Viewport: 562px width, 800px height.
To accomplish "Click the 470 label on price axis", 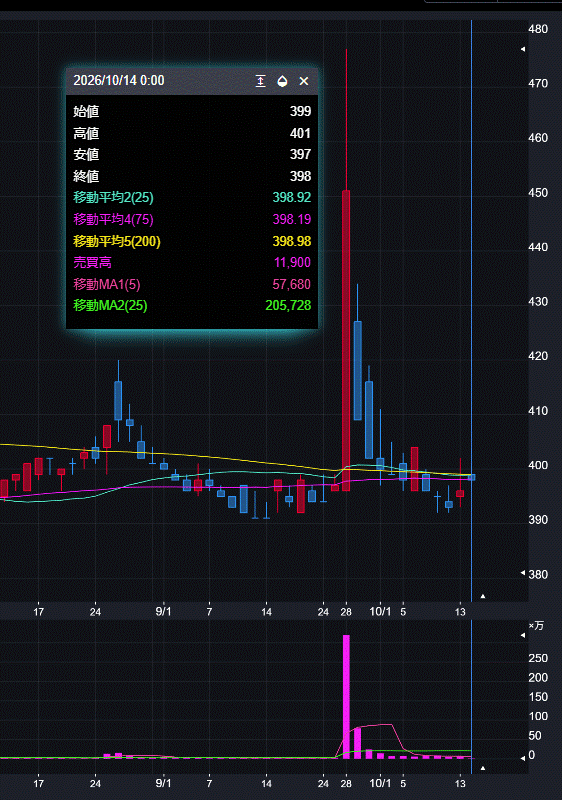I will coord(538,83).
